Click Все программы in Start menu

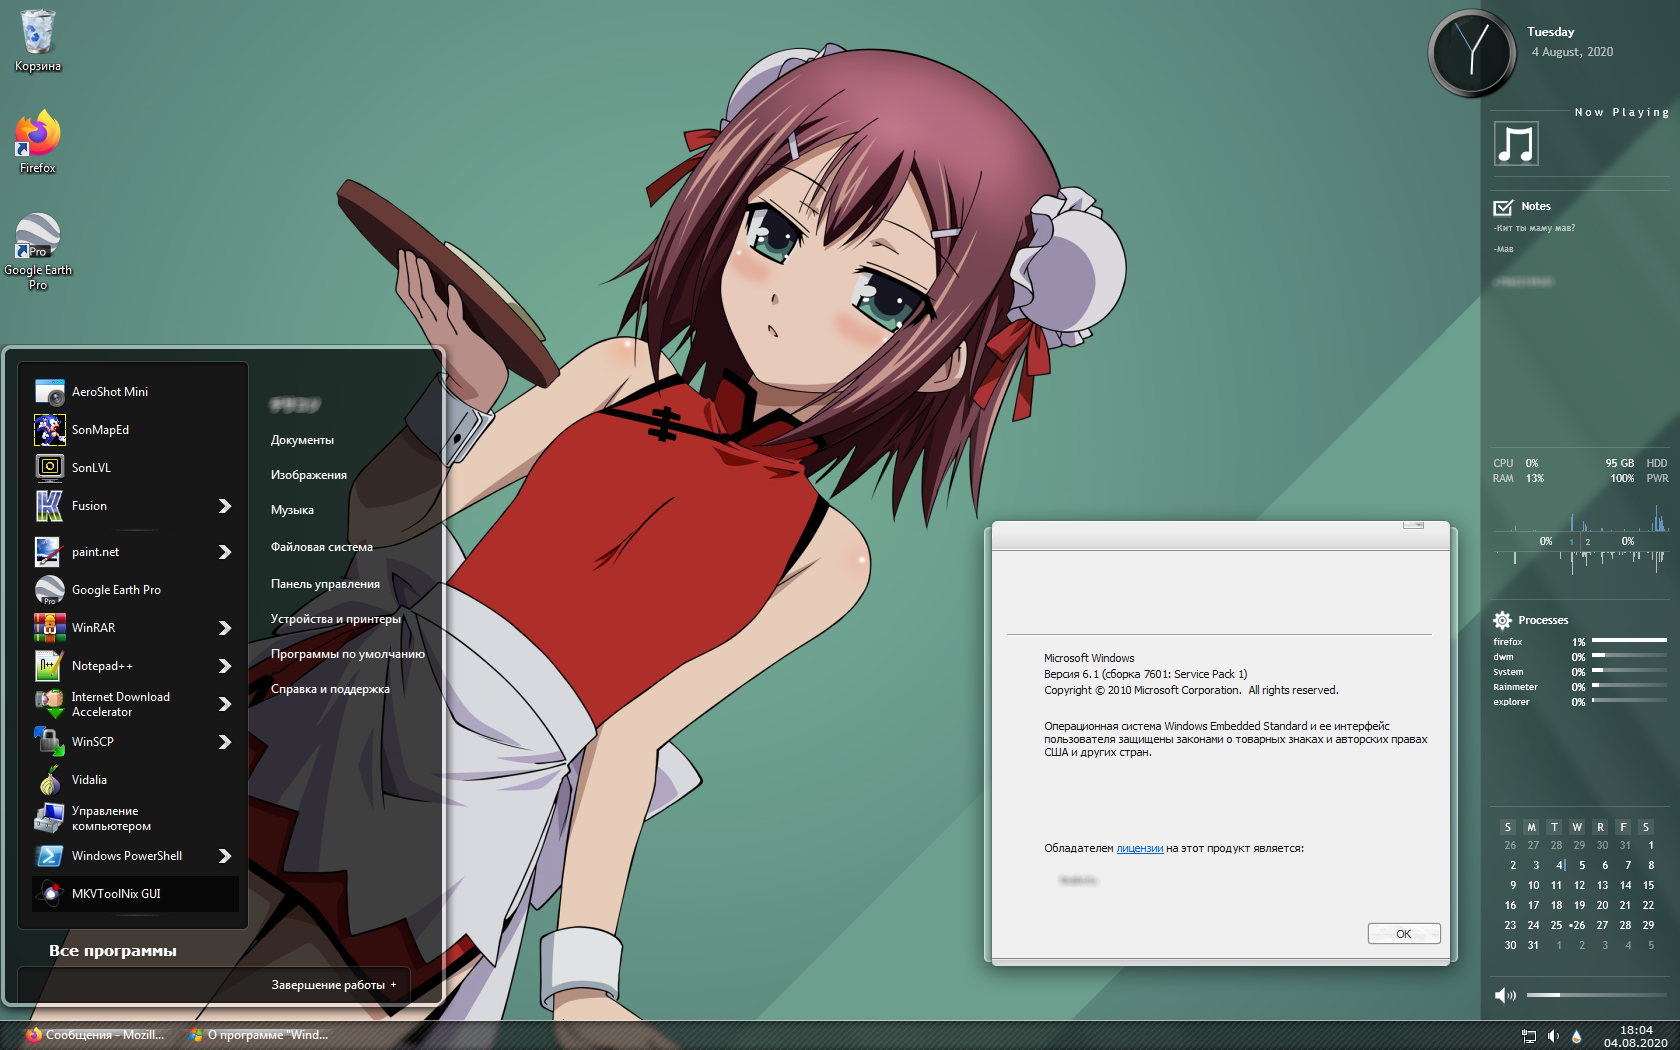tap(113, 951)
